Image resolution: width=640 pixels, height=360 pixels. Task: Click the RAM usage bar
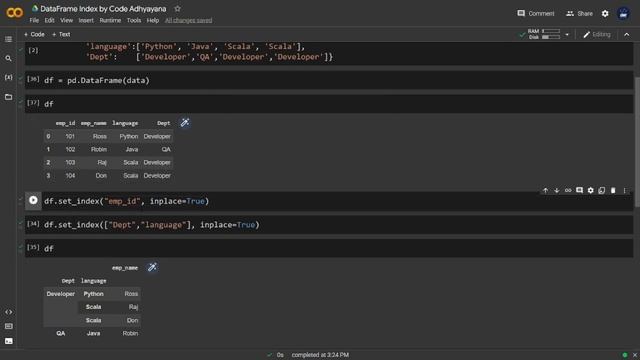(x=551, y=31)
